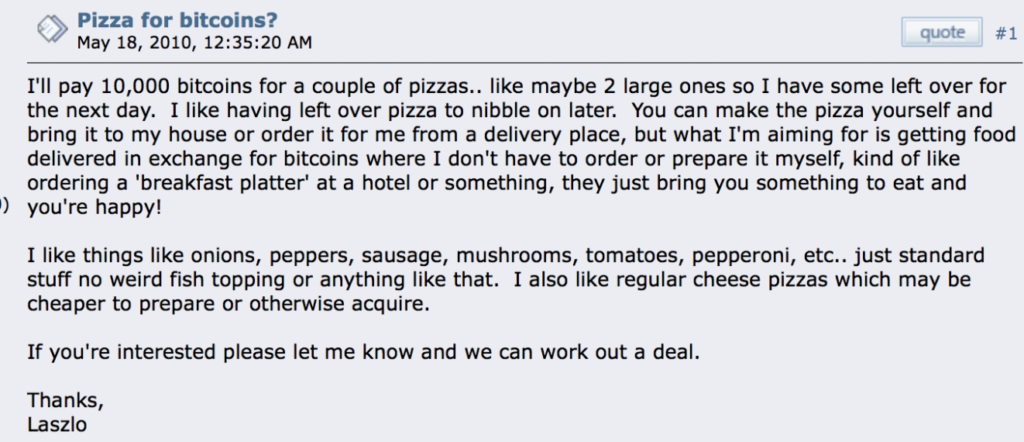This screenshot has width=1024, height=442.
Task: Click the May 18, 2010 post timestamp
Action: 194,43
